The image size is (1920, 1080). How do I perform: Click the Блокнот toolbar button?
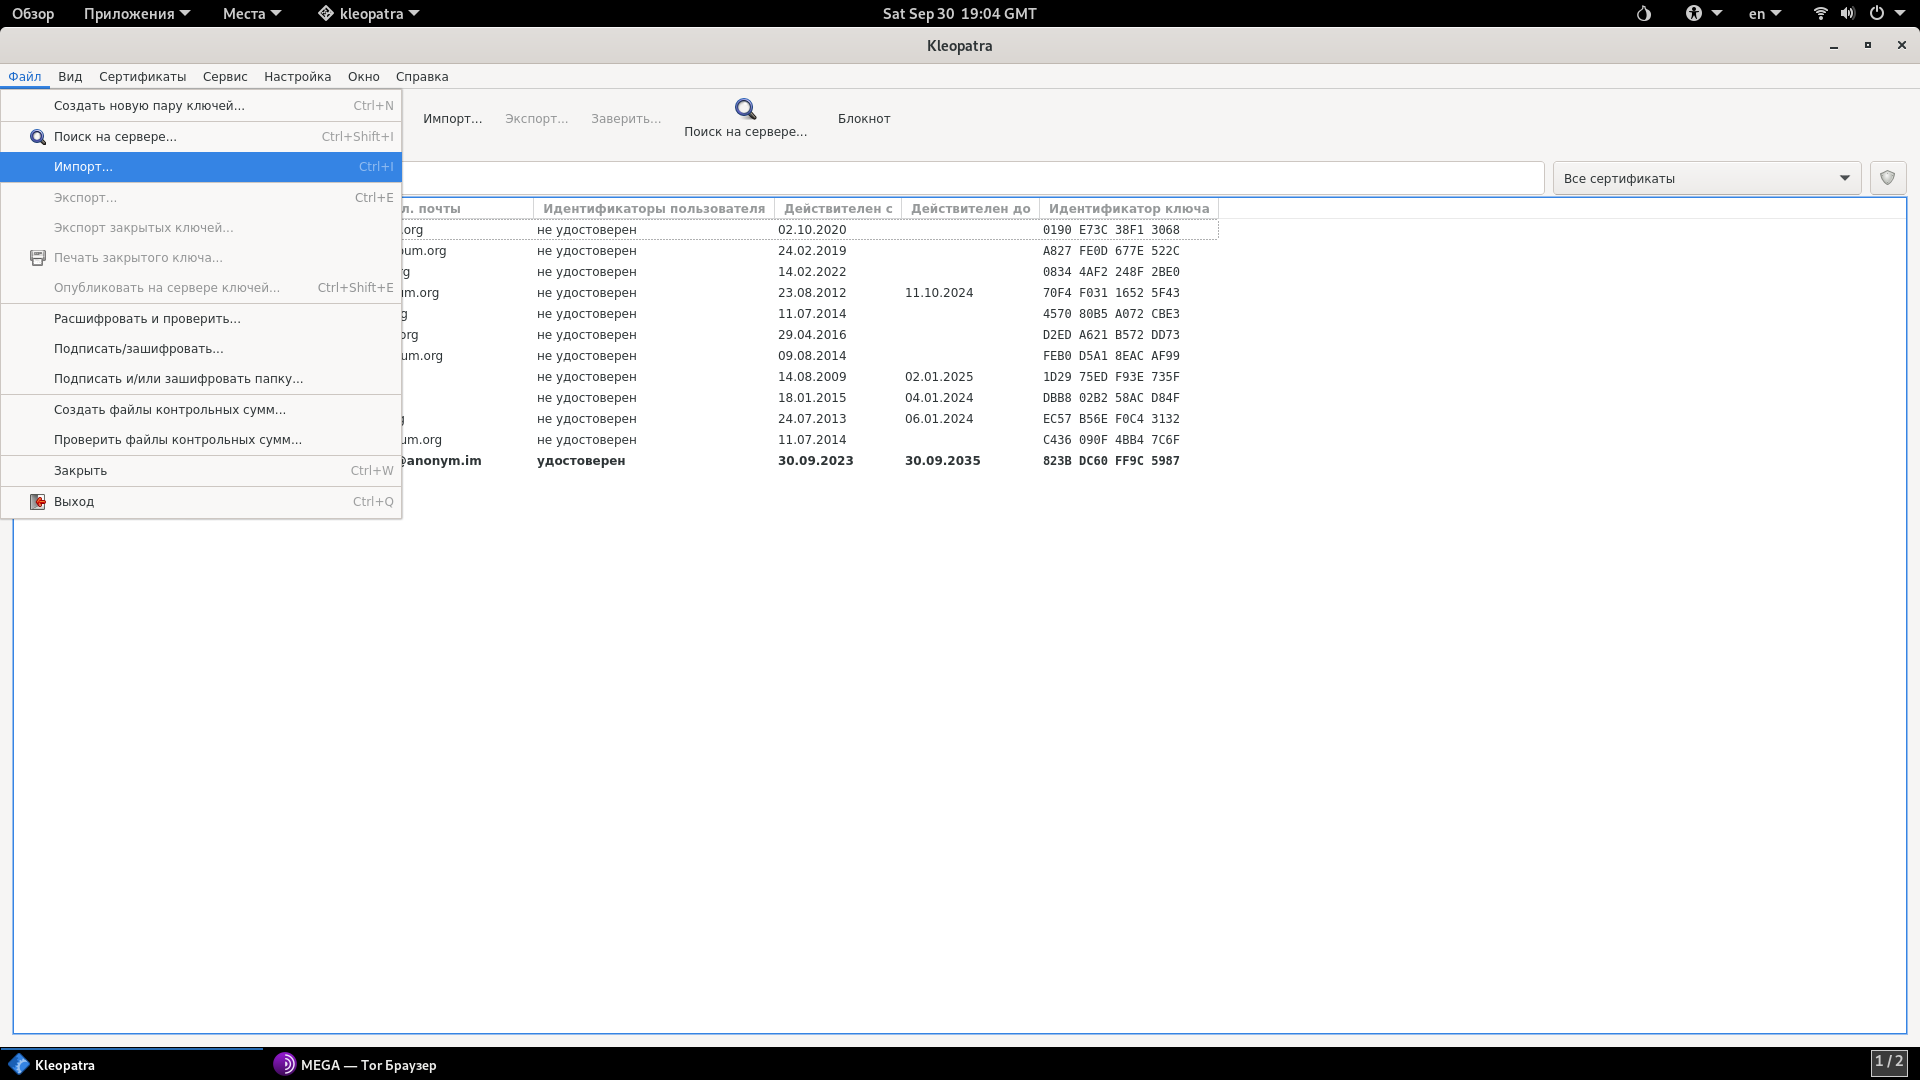tap(864, 119)
